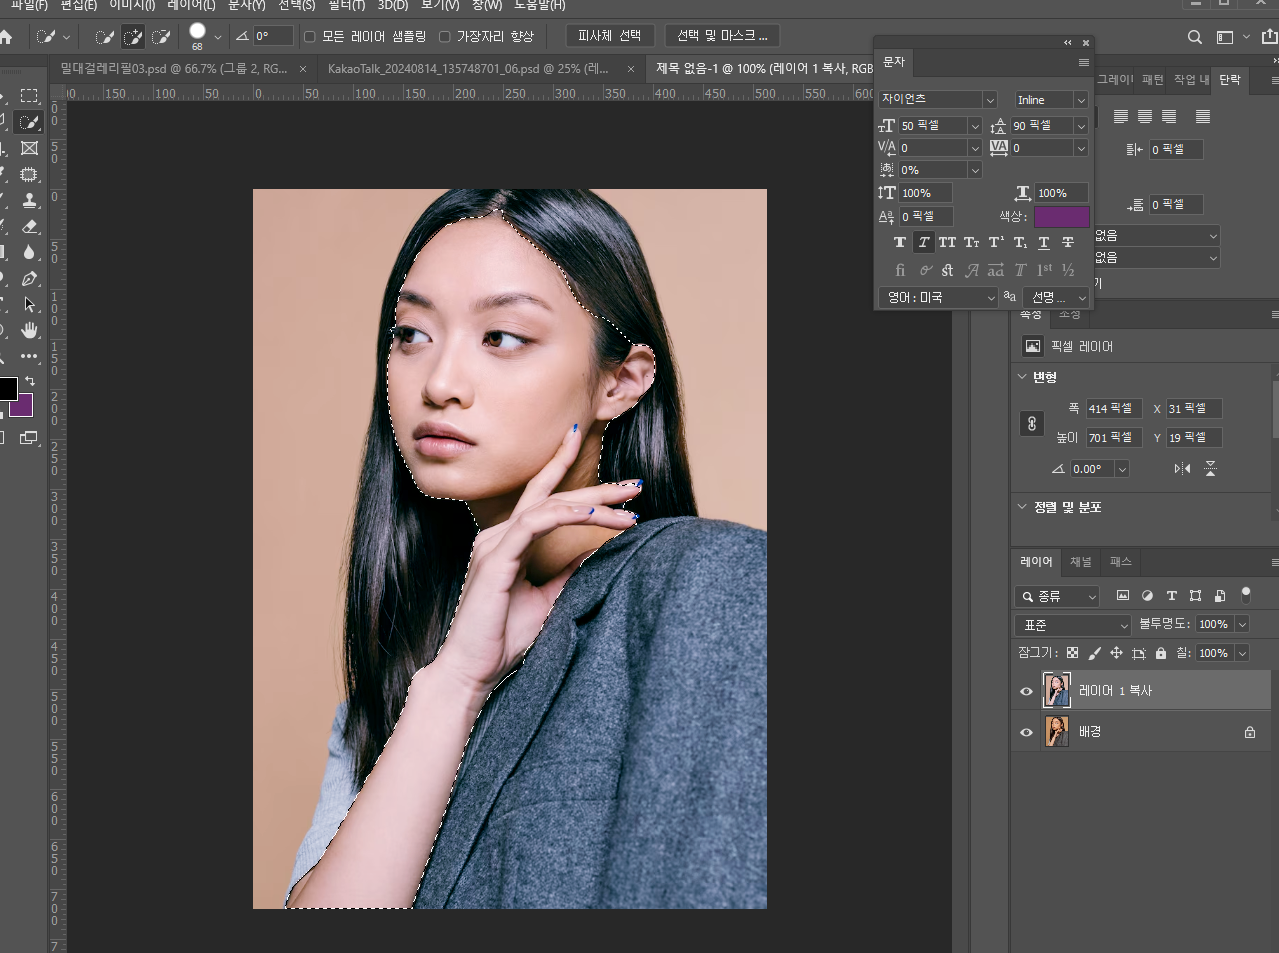
Task: Select the Clone Stamp tool
Action: tap(30, 200)
